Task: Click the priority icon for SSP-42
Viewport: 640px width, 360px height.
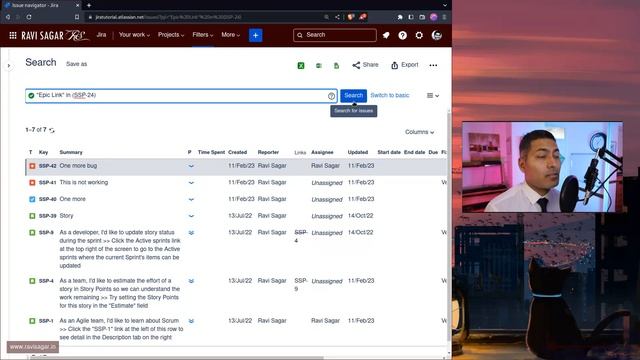Action: (191, 166)
